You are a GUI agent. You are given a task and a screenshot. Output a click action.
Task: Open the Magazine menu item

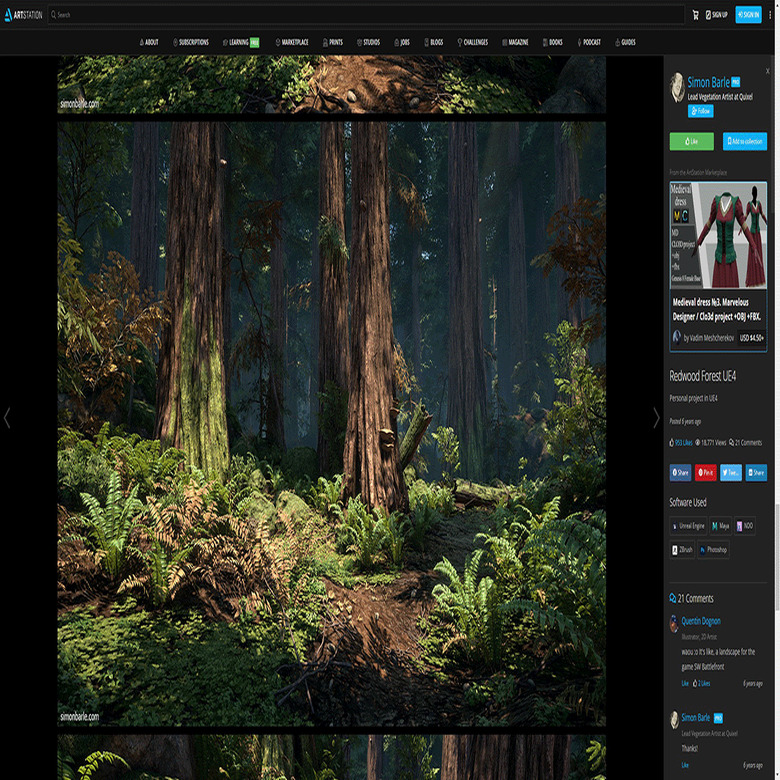point(515,42)
